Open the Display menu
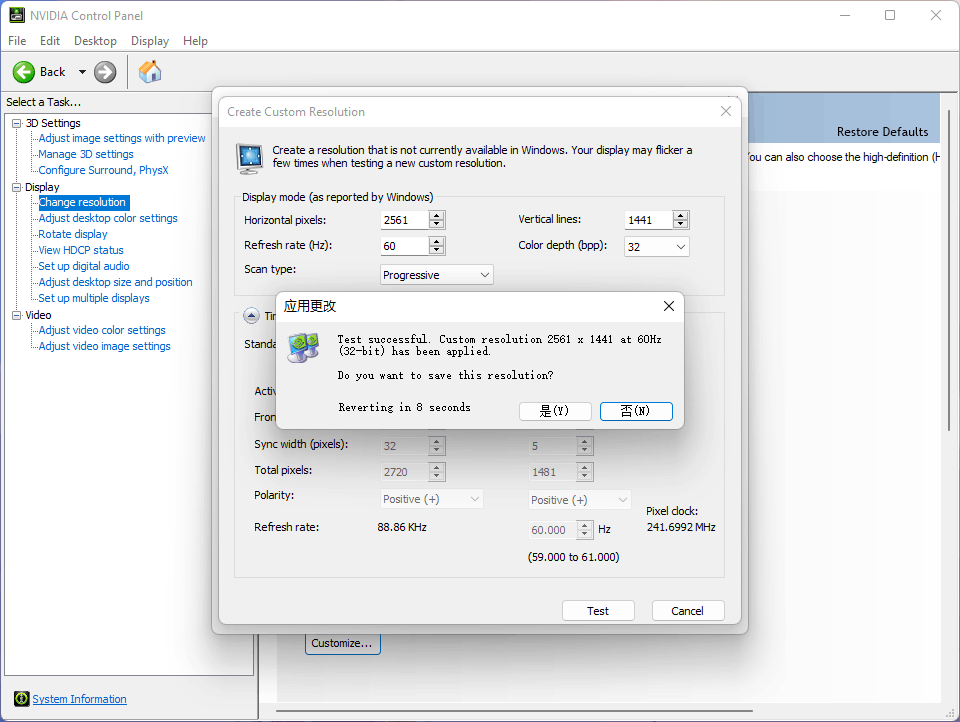 (150, 40)
